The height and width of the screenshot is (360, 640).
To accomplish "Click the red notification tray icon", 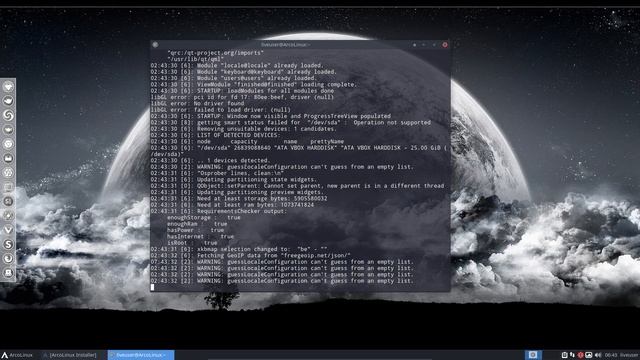I will click(580, 355).
